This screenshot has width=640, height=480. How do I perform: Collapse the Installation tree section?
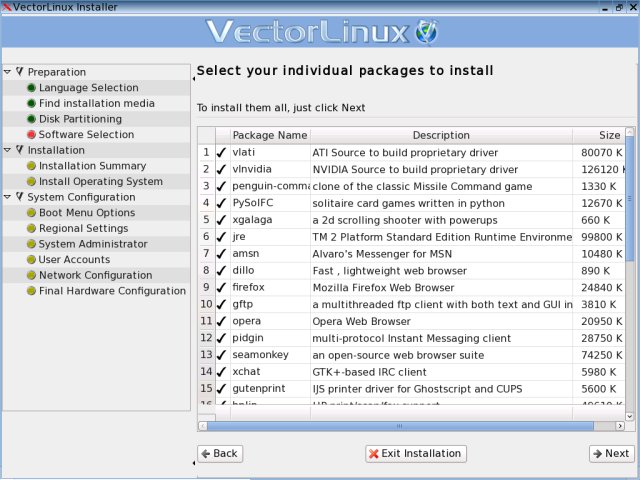(x=7, y=150)
